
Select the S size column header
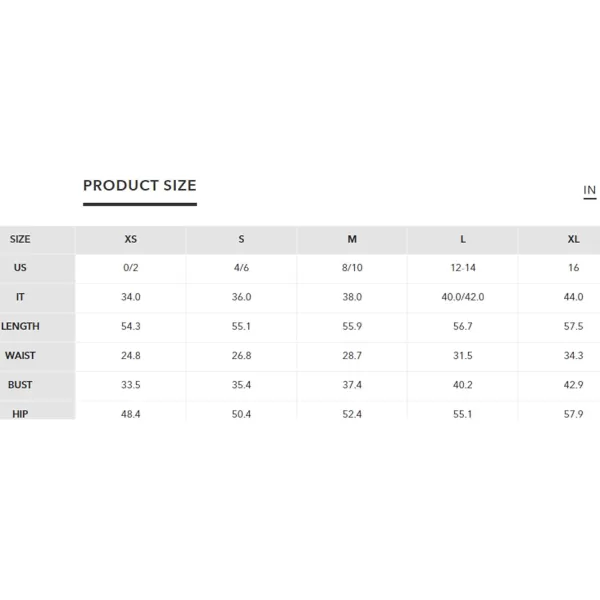click(x=241, y=240)
